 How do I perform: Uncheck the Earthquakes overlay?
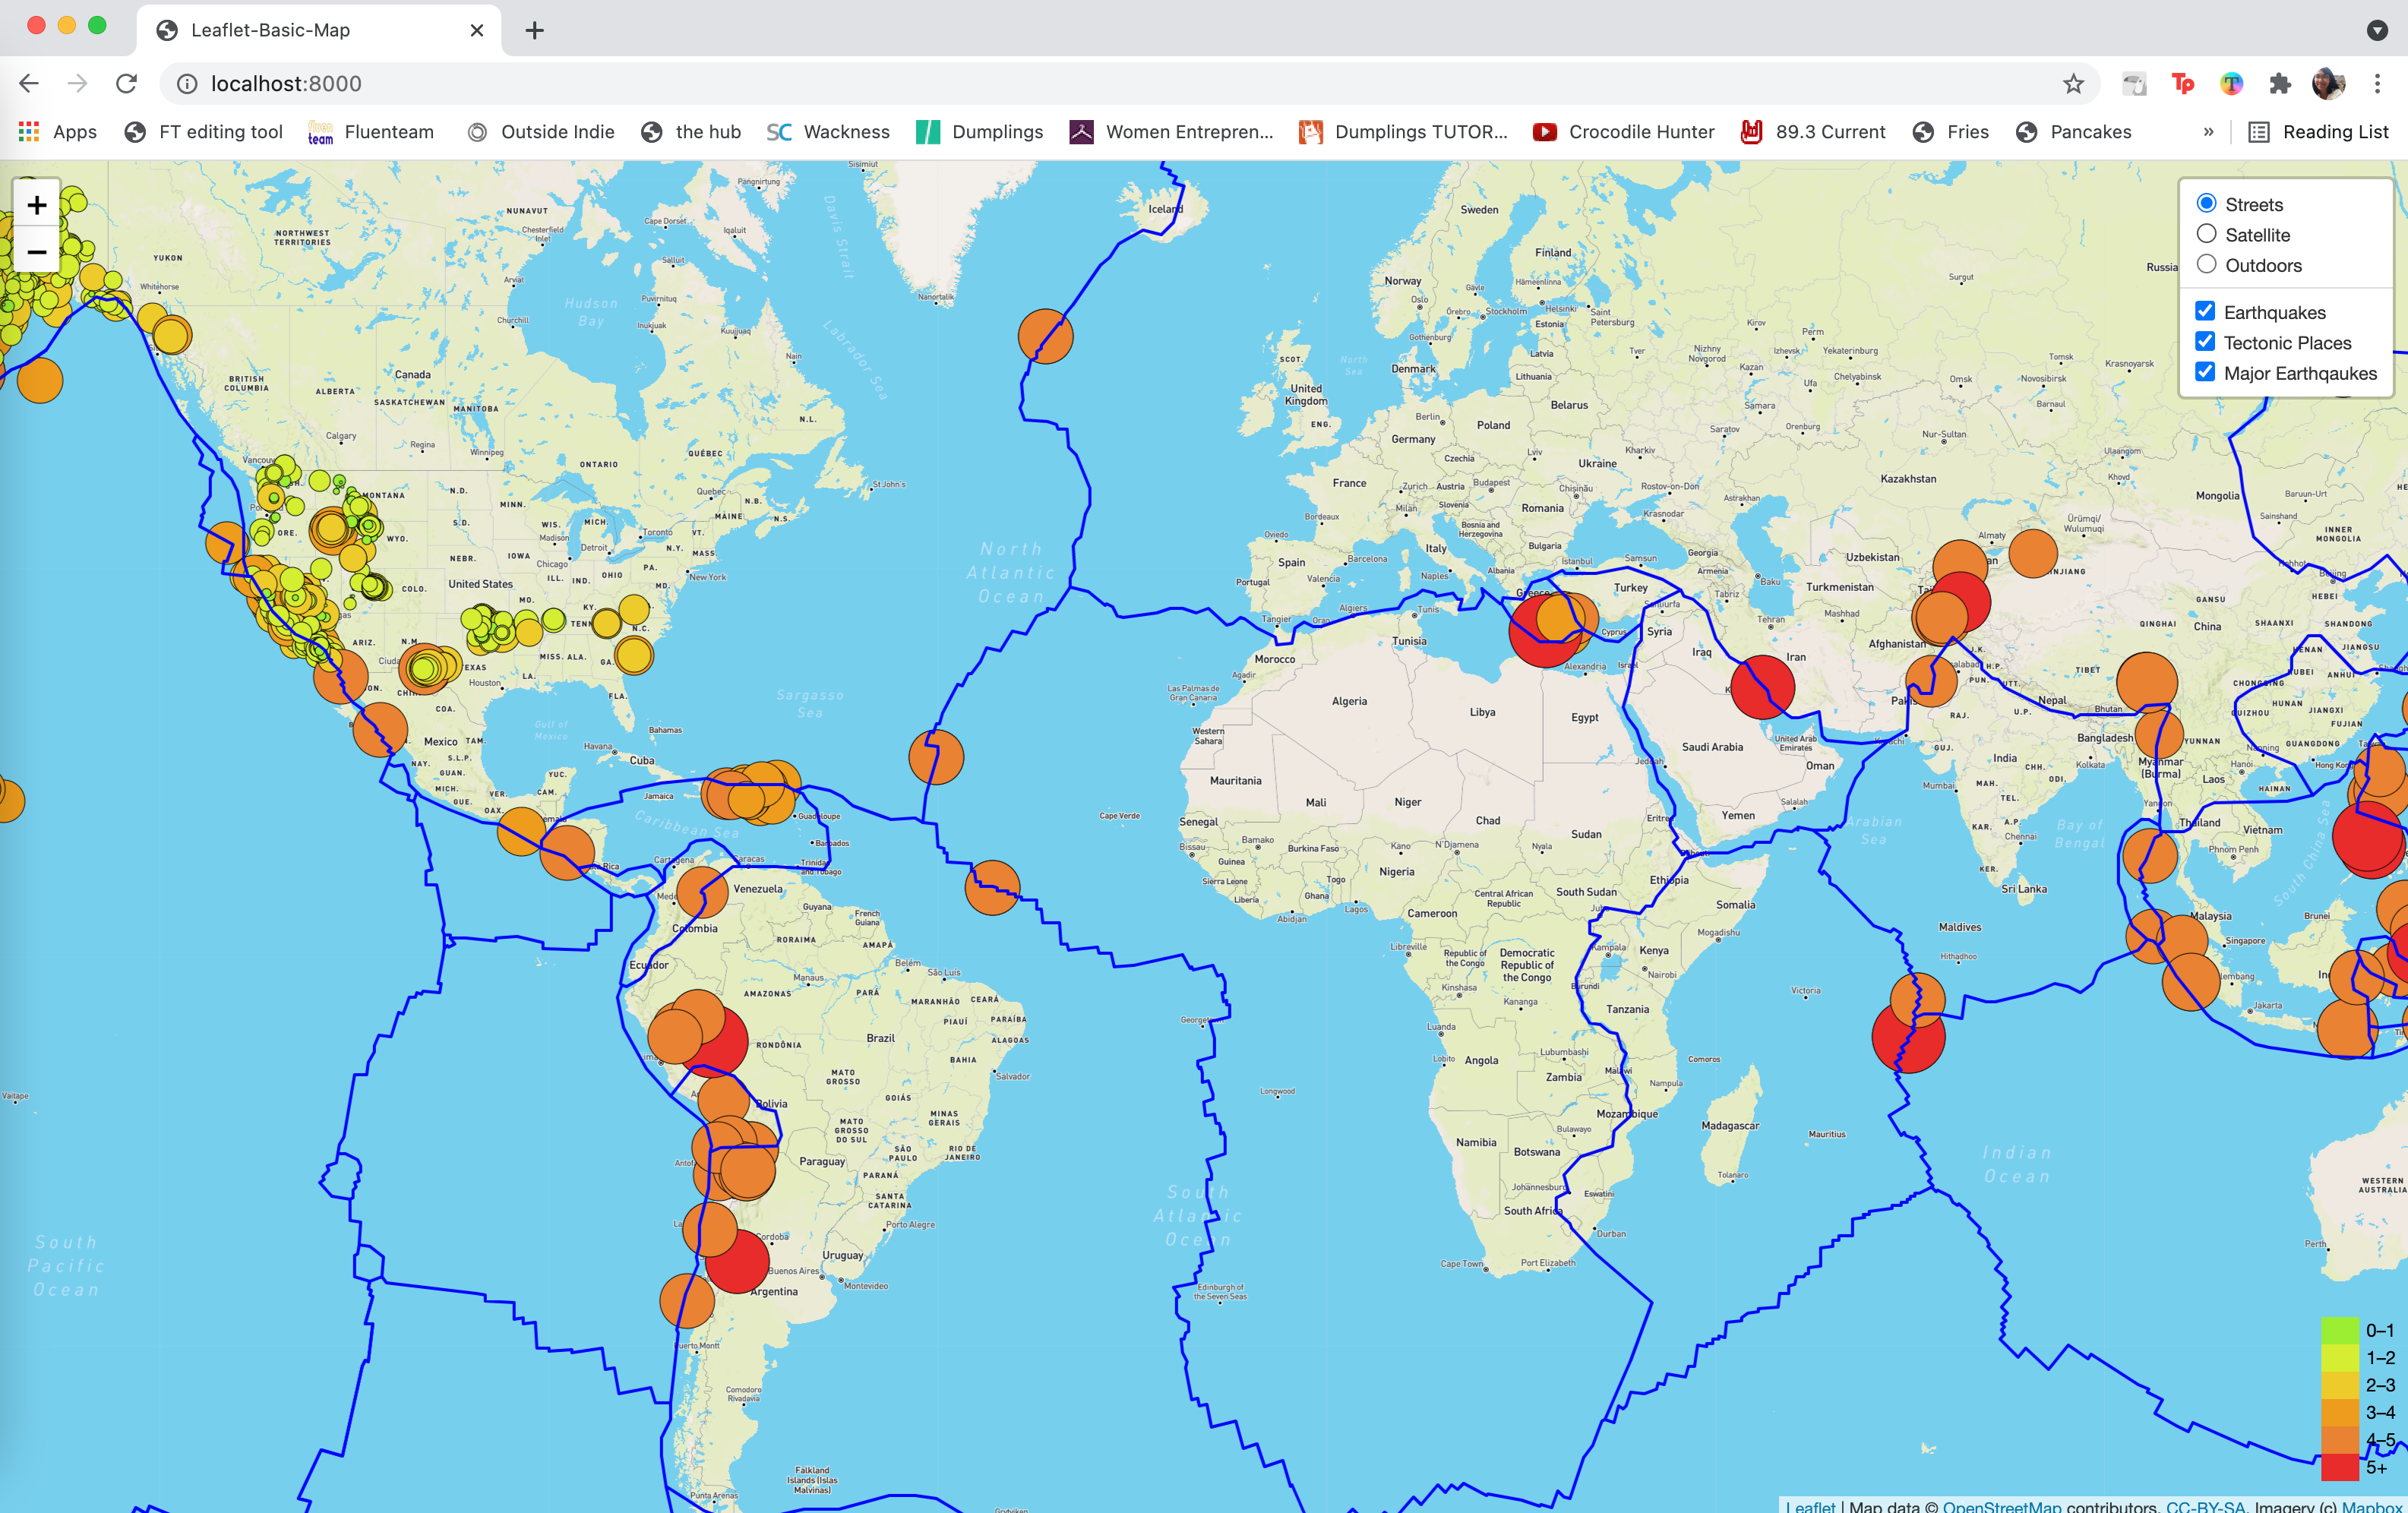coord(2205,311)
